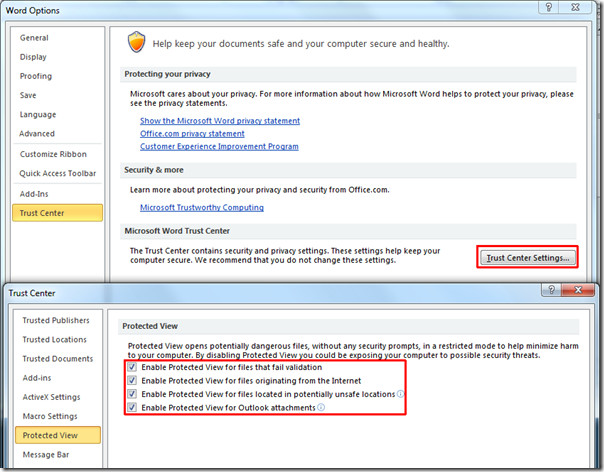Open help in Word Options title bar
Viewport: 604px width, 472px height.
(x=549, y=7)
